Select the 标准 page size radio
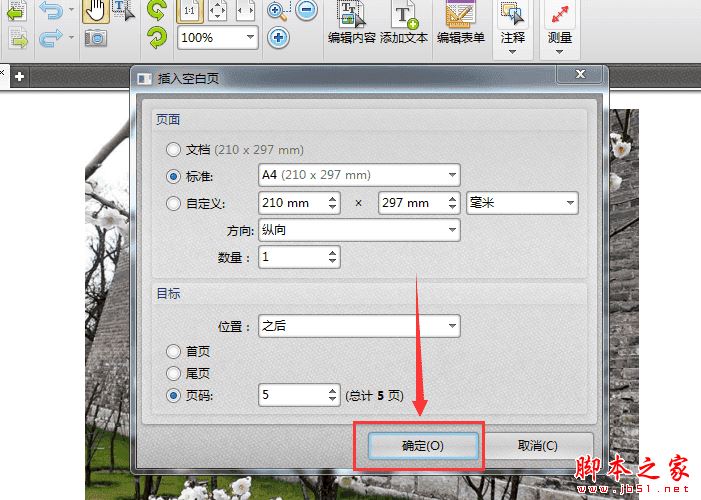The image size is (701, 500). pos(173,177)
